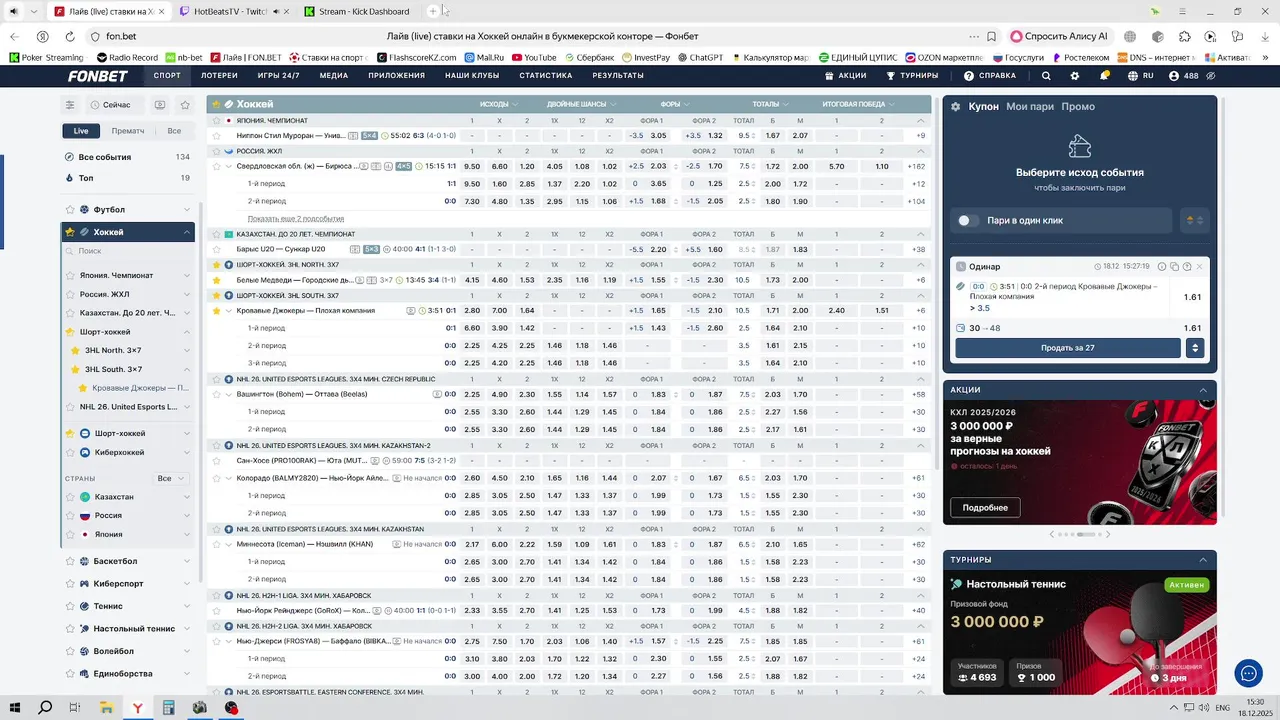The height and width of the screenshot is (720, 1280).
Task: Open site search magnifier in header
Action: tap(1046, 76)
